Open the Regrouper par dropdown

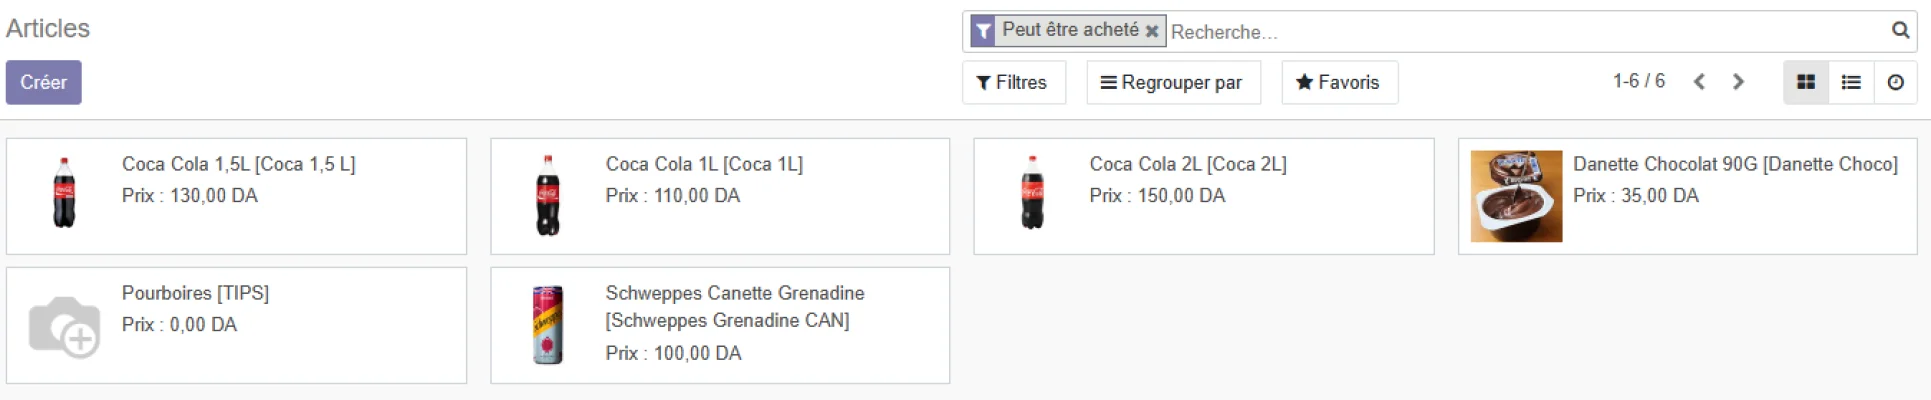pyautogui.click(x=1173, y=83)
